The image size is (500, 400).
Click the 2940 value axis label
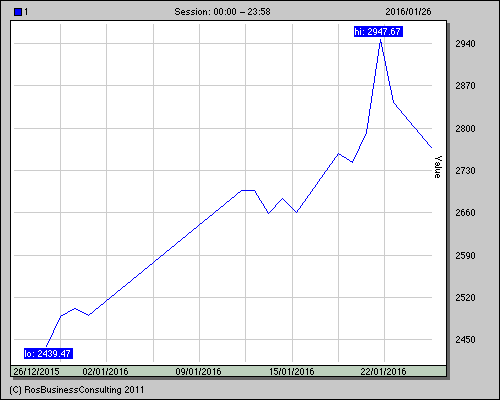pos(465,44)
